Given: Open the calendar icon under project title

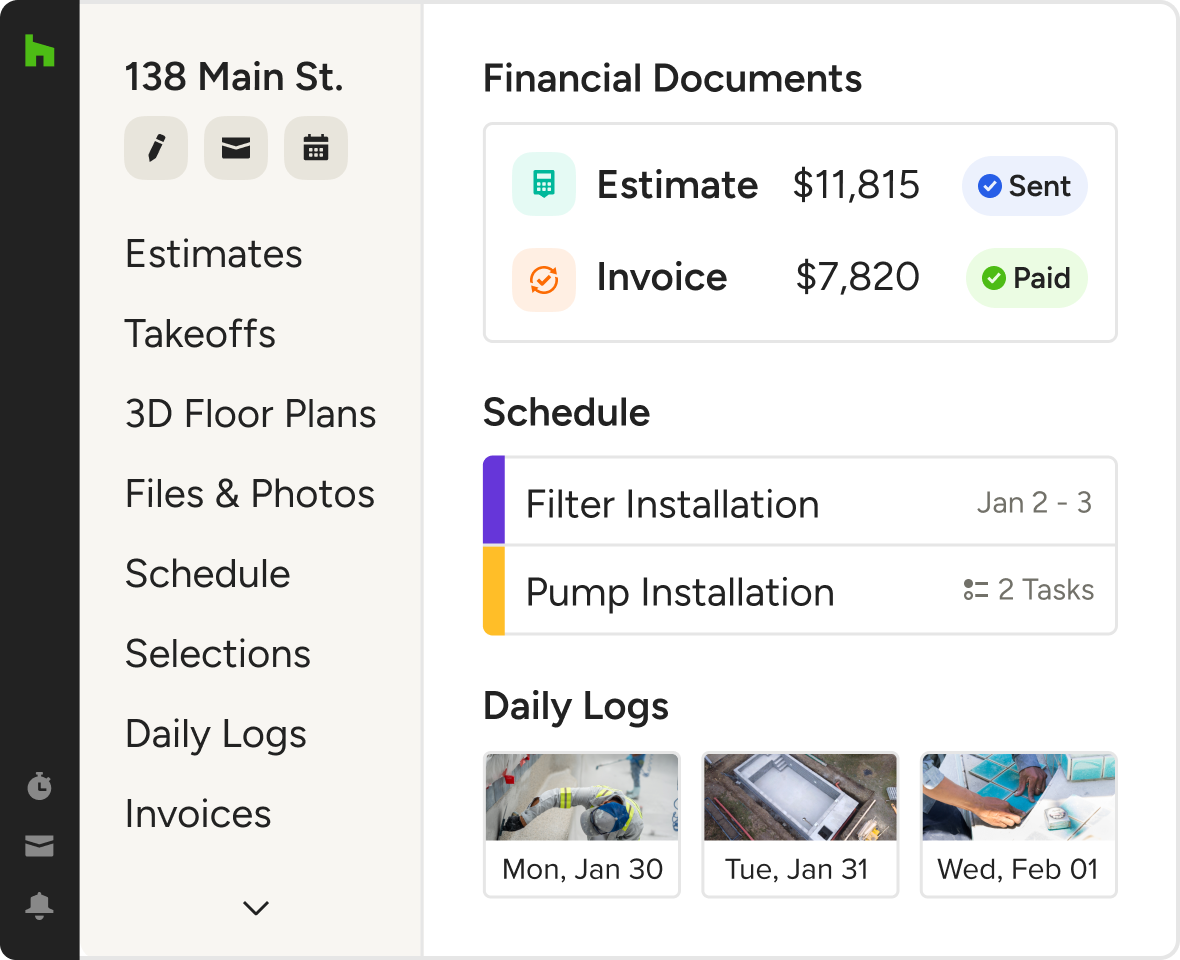Looking at the screenshot, I should pyautogui.click(x=315, y=148).
